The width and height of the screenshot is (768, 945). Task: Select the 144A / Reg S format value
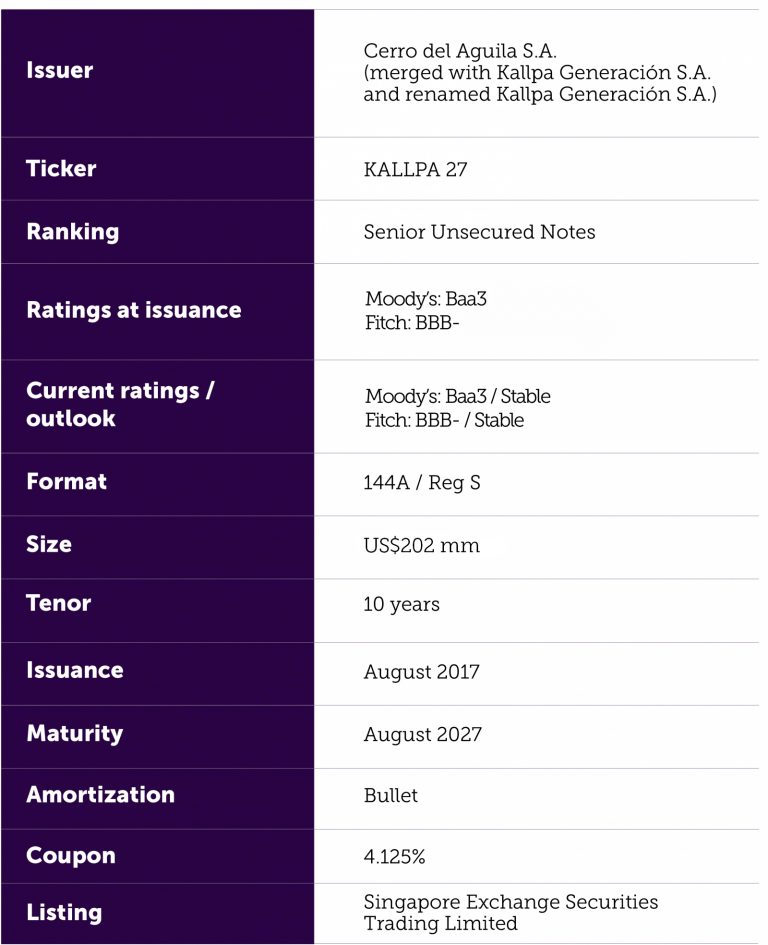pos(422,482)
